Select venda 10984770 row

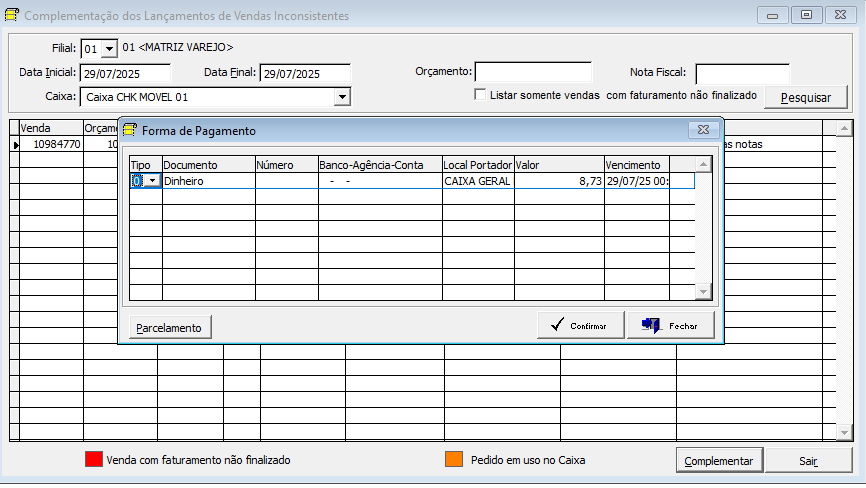point(51,144)
